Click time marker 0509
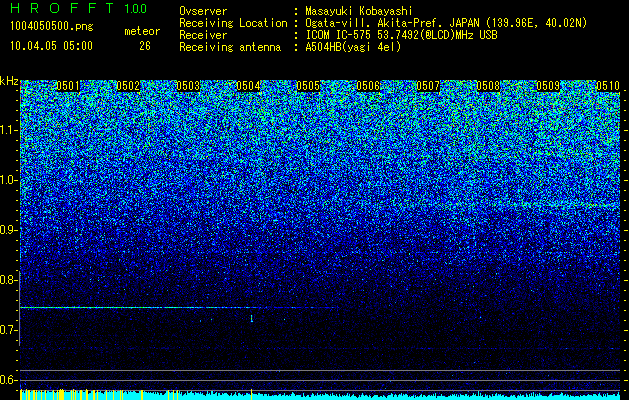629x400 pixels. (x=548, y=86)
